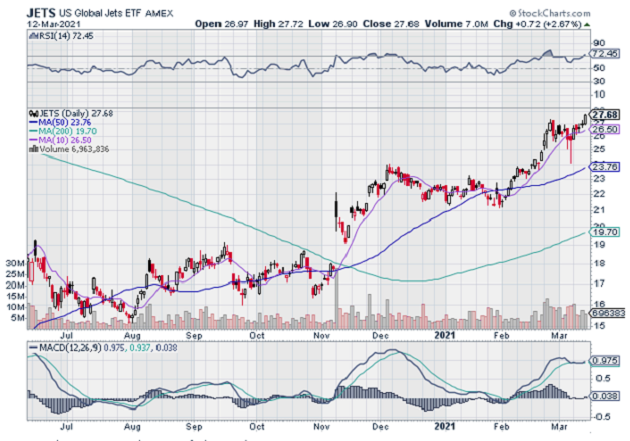Click the 'Low 26.90' value
Image resolution: width=630 pixels, height=441 pixels.
[333, 24]
